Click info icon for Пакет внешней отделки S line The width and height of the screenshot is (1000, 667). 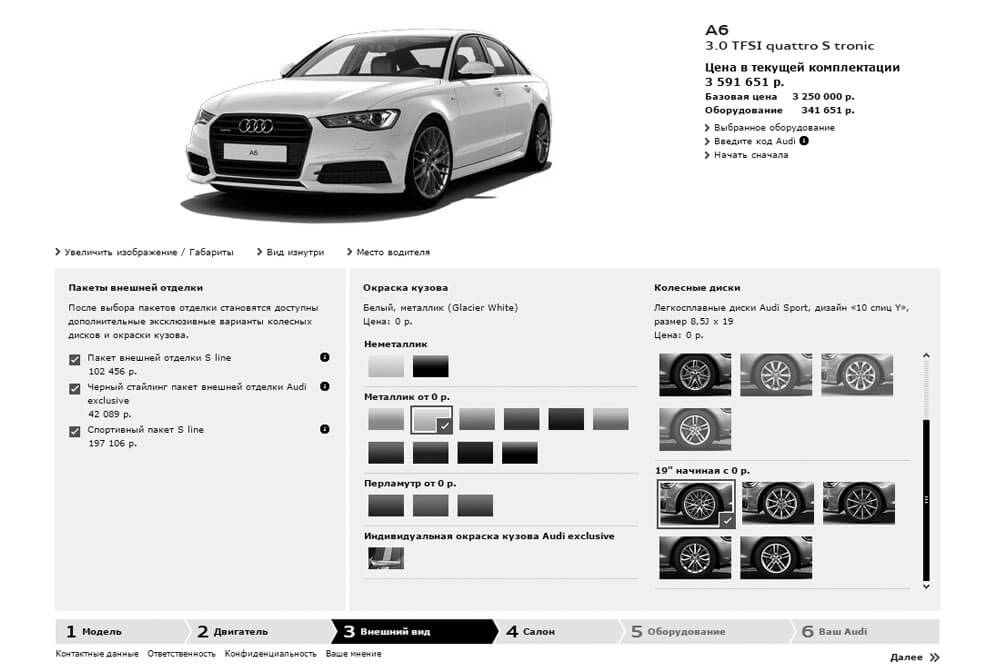pyautogui.click(x=325, y=358)
